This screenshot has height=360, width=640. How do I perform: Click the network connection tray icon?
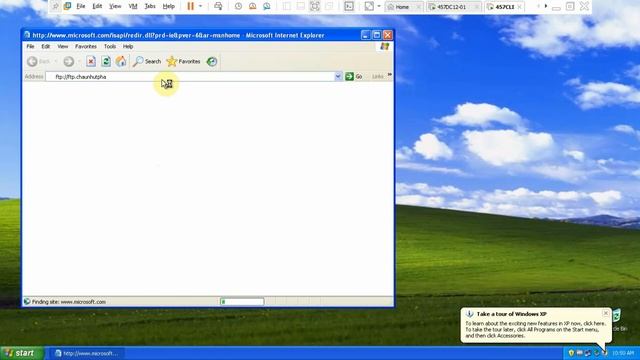(588, 353)
